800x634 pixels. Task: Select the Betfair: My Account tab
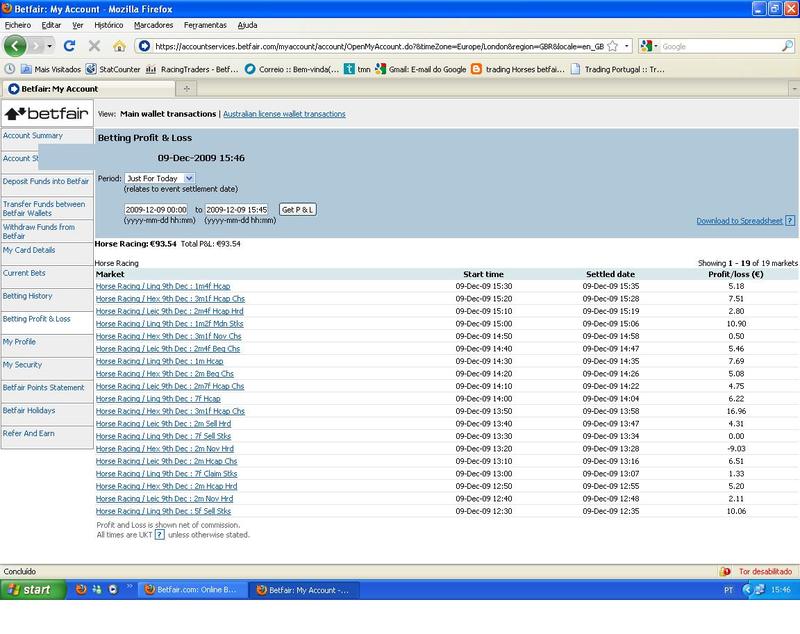coord(89,89)
